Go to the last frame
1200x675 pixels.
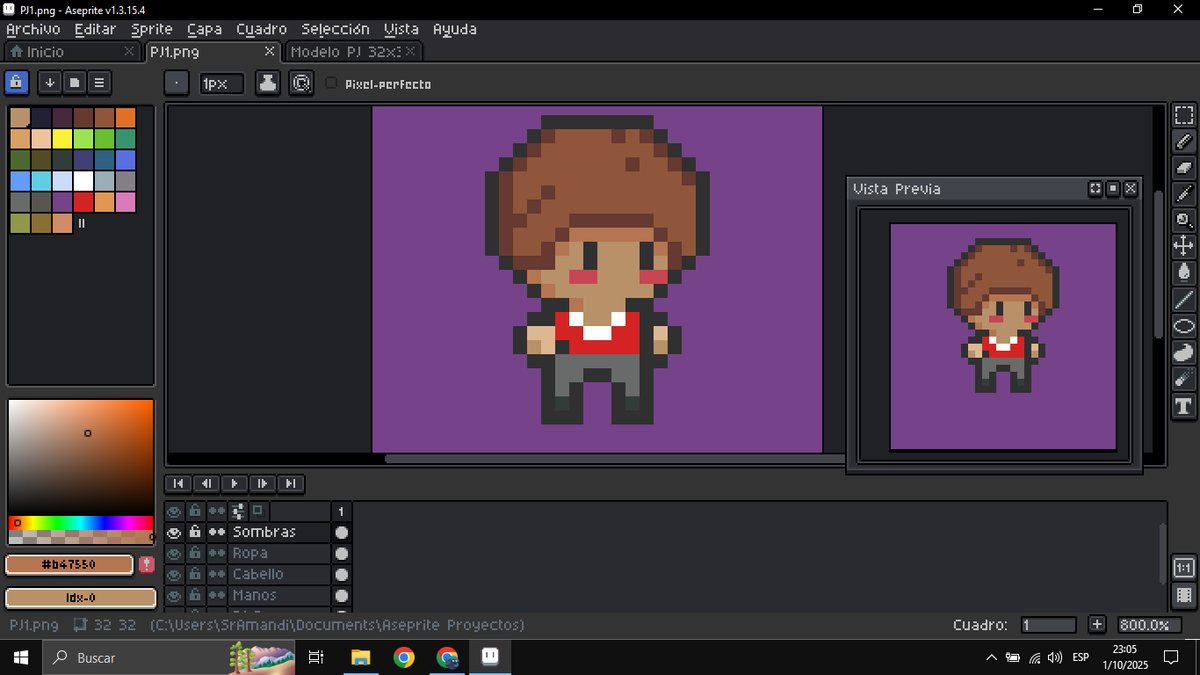pyautogui.click(x=290, y=484)
